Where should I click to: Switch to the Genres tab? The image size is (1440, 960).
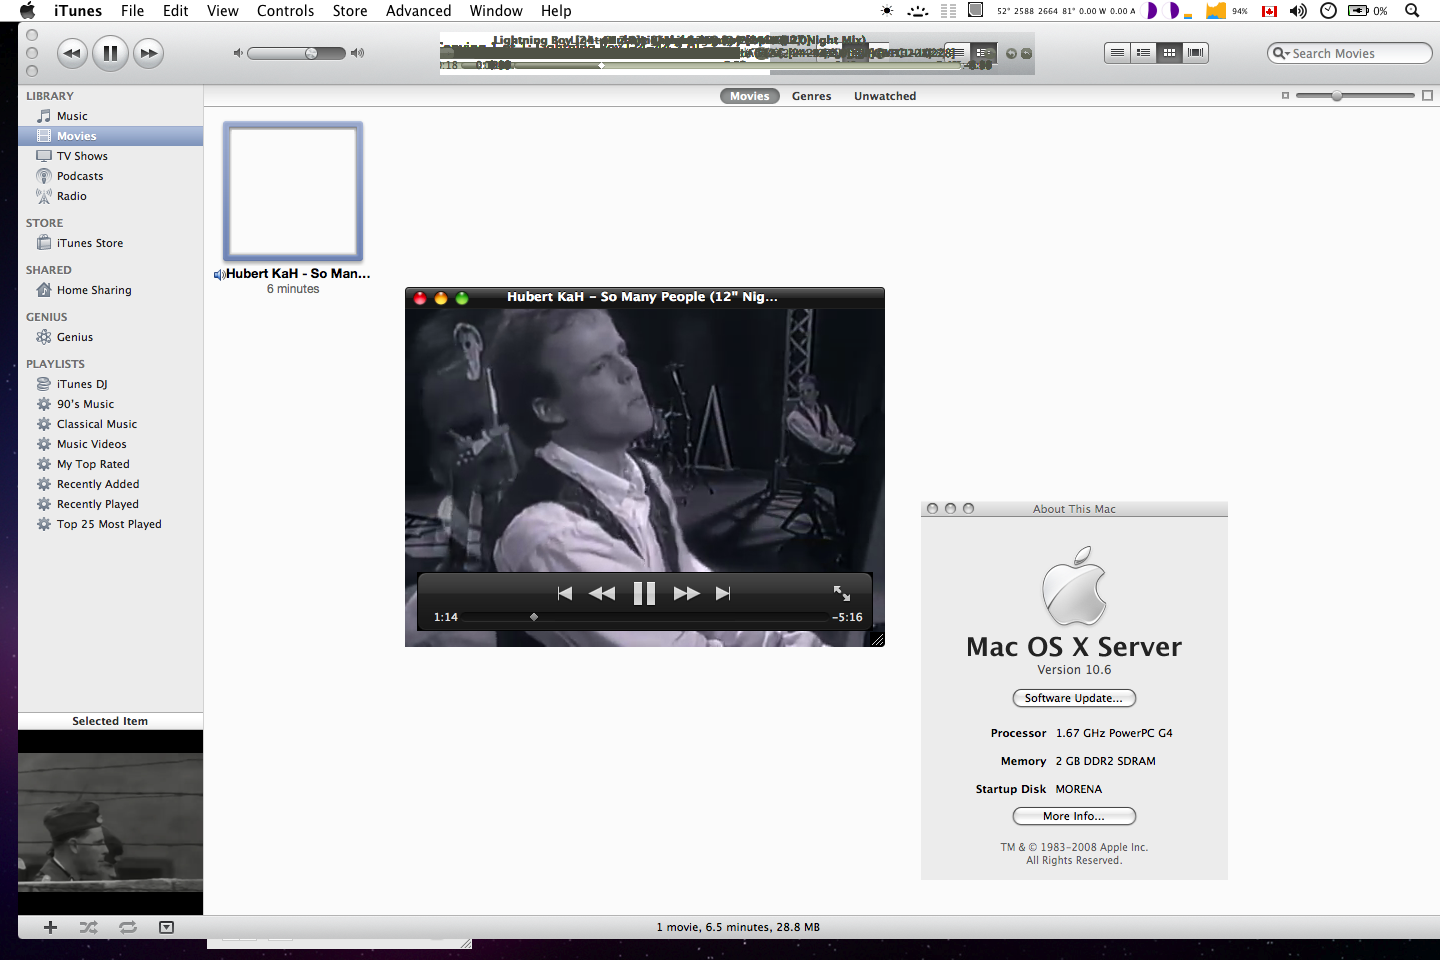812,96
